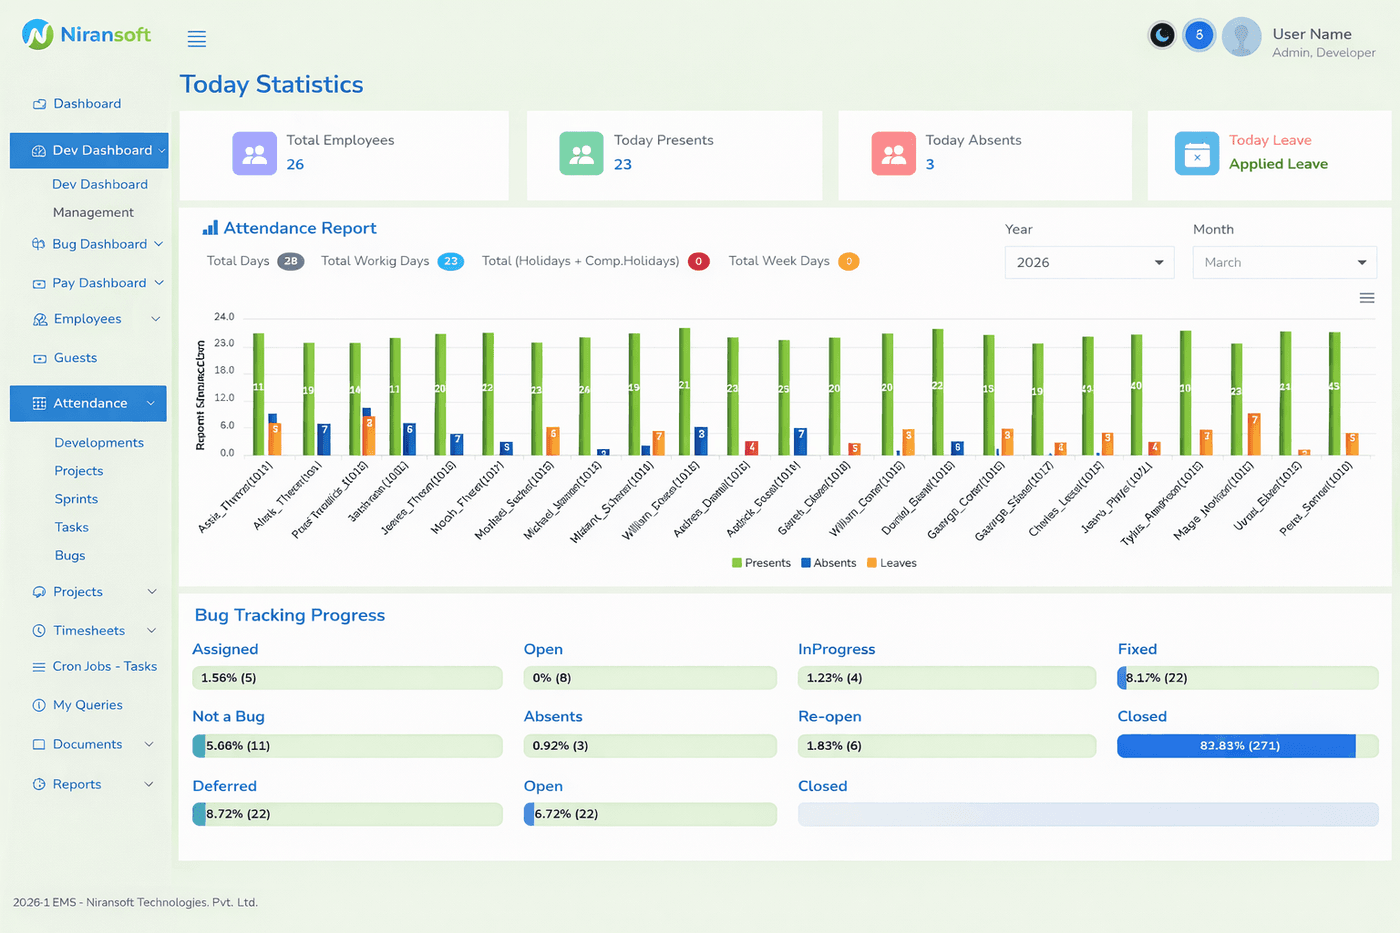Toggle dark mode with the moon icon
Viewport: 1400px width, 933px height.
[1161, 33]
